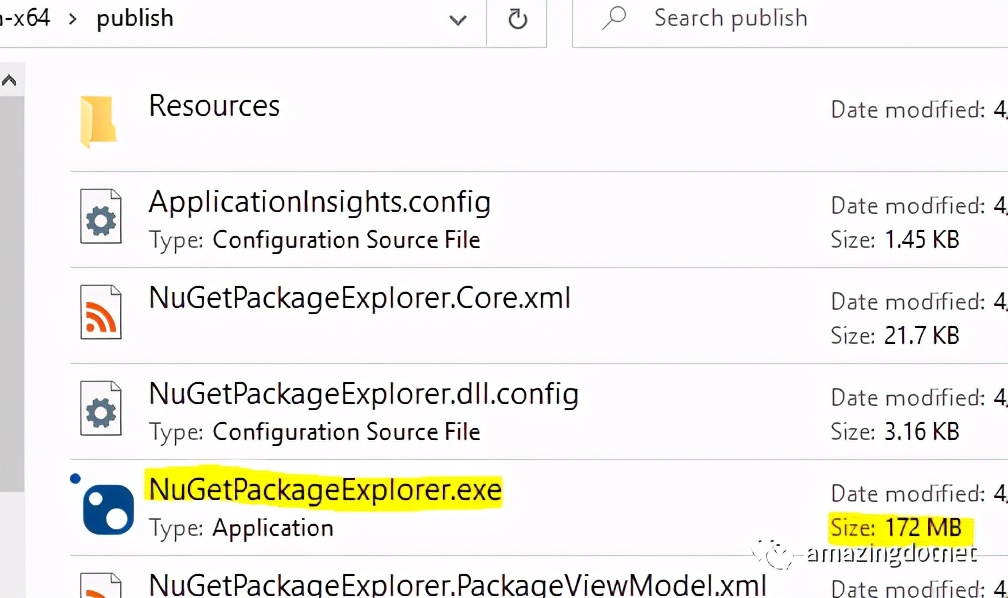Screen dimensions: 1008x598
Task: Open the Resources folder icon
Action: pyautogui.click(x=98, y=122)
